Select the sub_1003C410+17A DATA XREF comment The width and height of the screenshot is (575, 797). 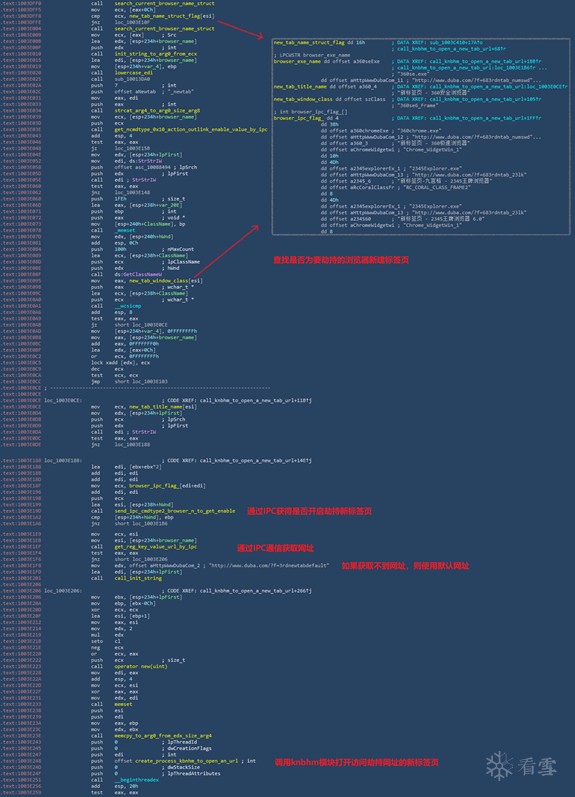[x=437, y=42]
